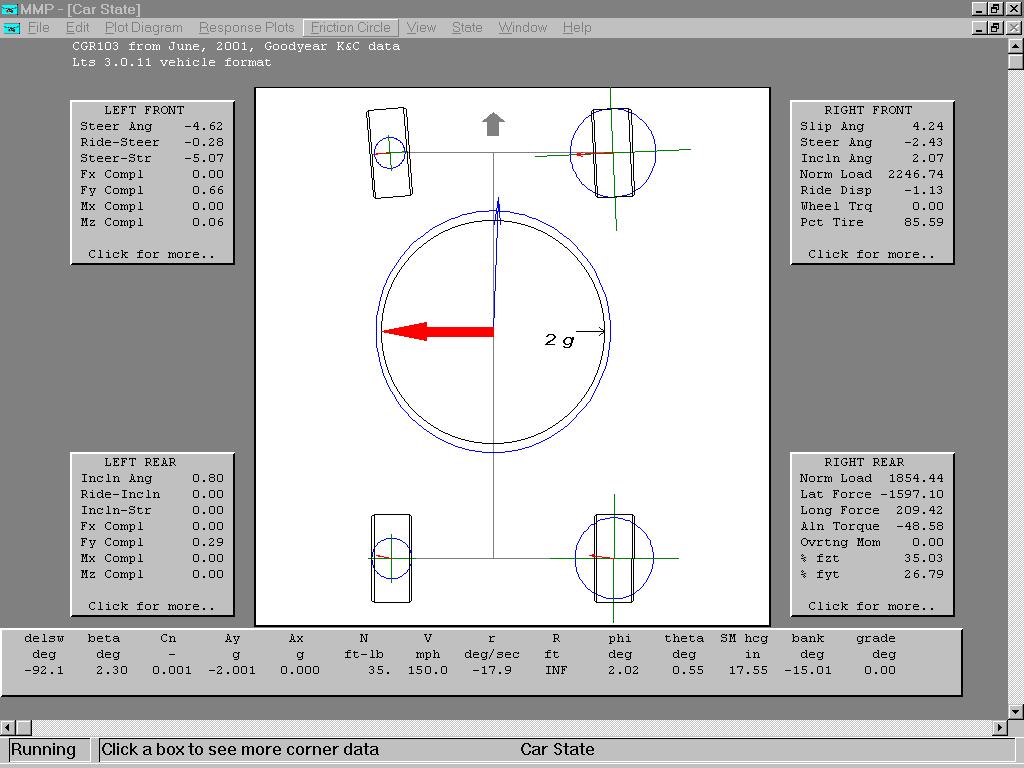Viewport: 1024px width, 768px height.
Task: Click the delsw value -92.1
Action: click(44, 670)
